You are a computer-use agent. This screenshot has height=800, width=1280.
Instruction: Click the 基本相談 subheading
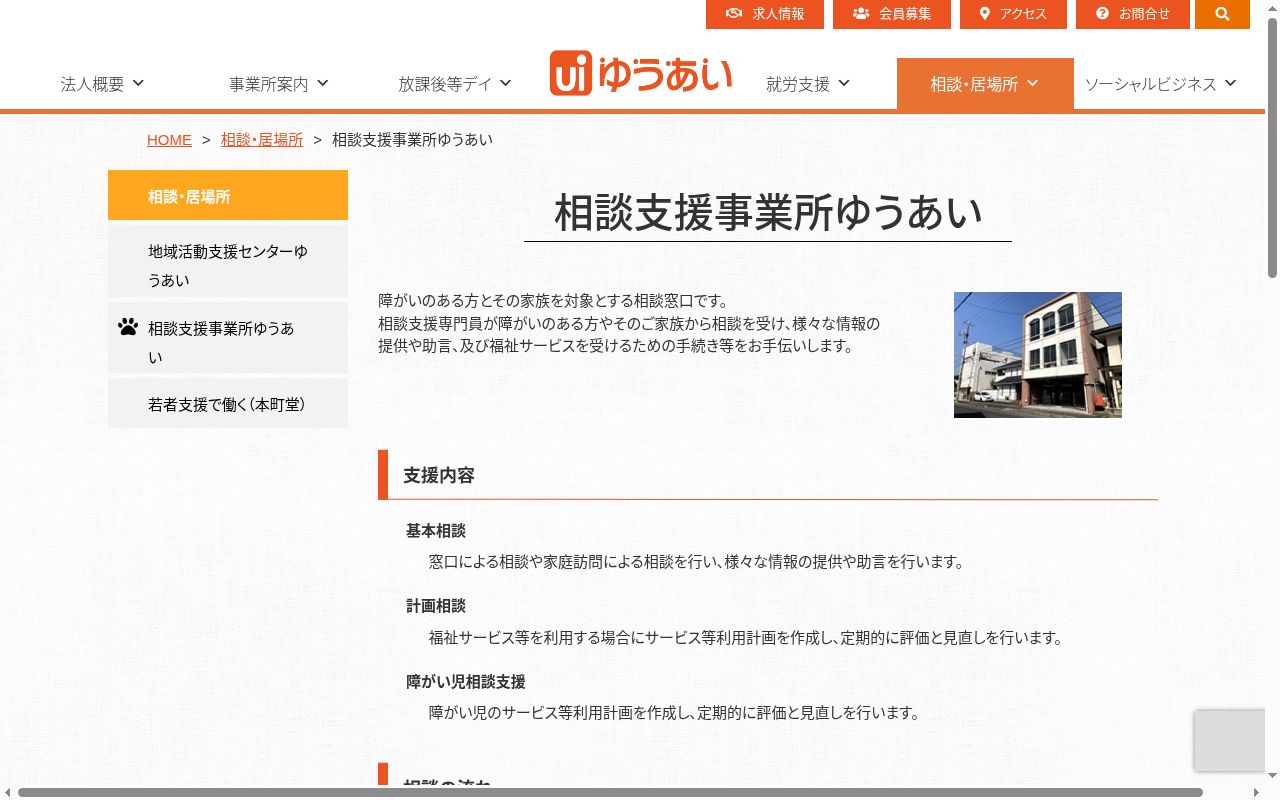click(x=436, y=530)
